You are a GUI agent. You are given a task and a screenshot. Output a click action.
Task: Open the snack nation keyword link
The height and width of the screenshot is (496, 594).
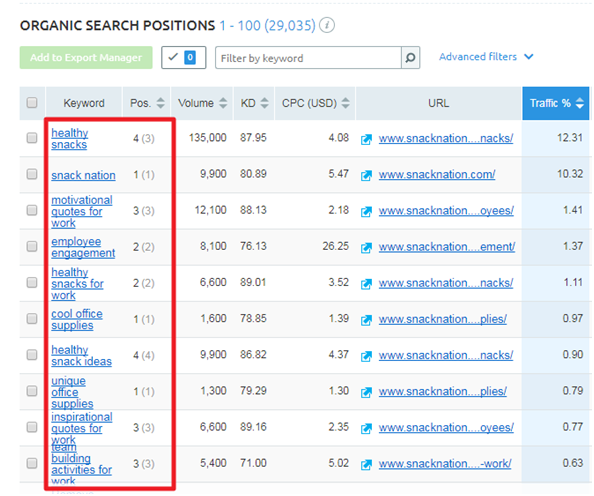coord(83,175)
